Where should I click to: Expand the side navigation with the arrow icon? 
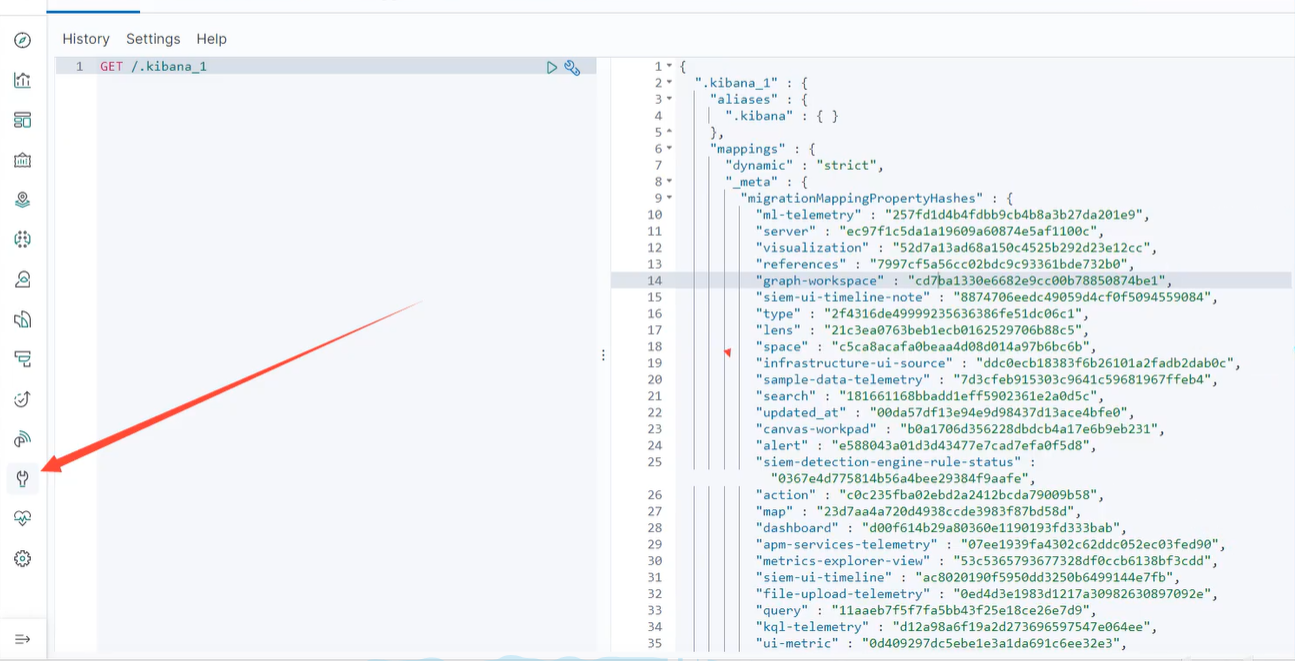pos(22,639)
